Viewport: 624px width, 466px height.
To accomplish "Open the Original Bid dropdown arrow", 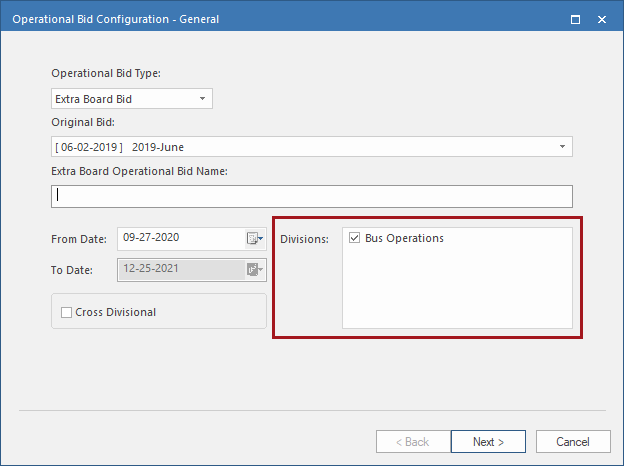I will point(562,147).
